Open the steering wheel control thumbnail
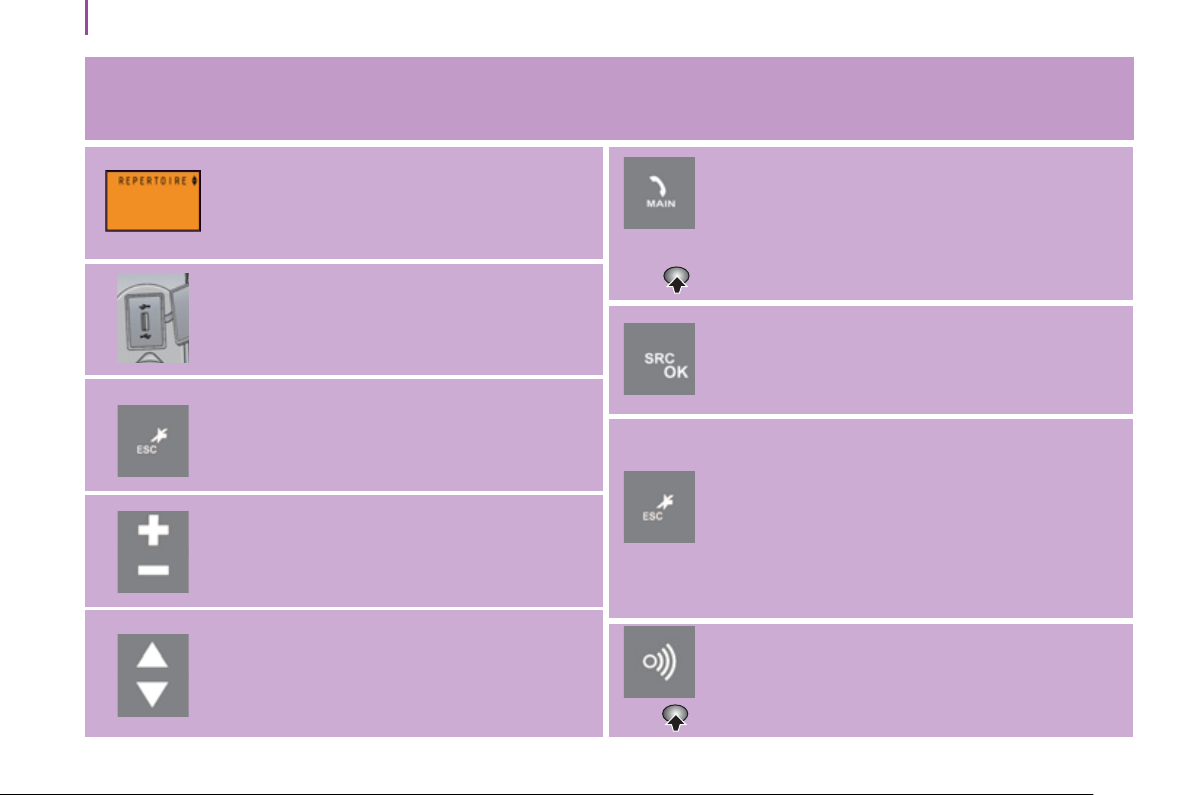Viewport: 1192px width, 795px height. click(153, 318)
